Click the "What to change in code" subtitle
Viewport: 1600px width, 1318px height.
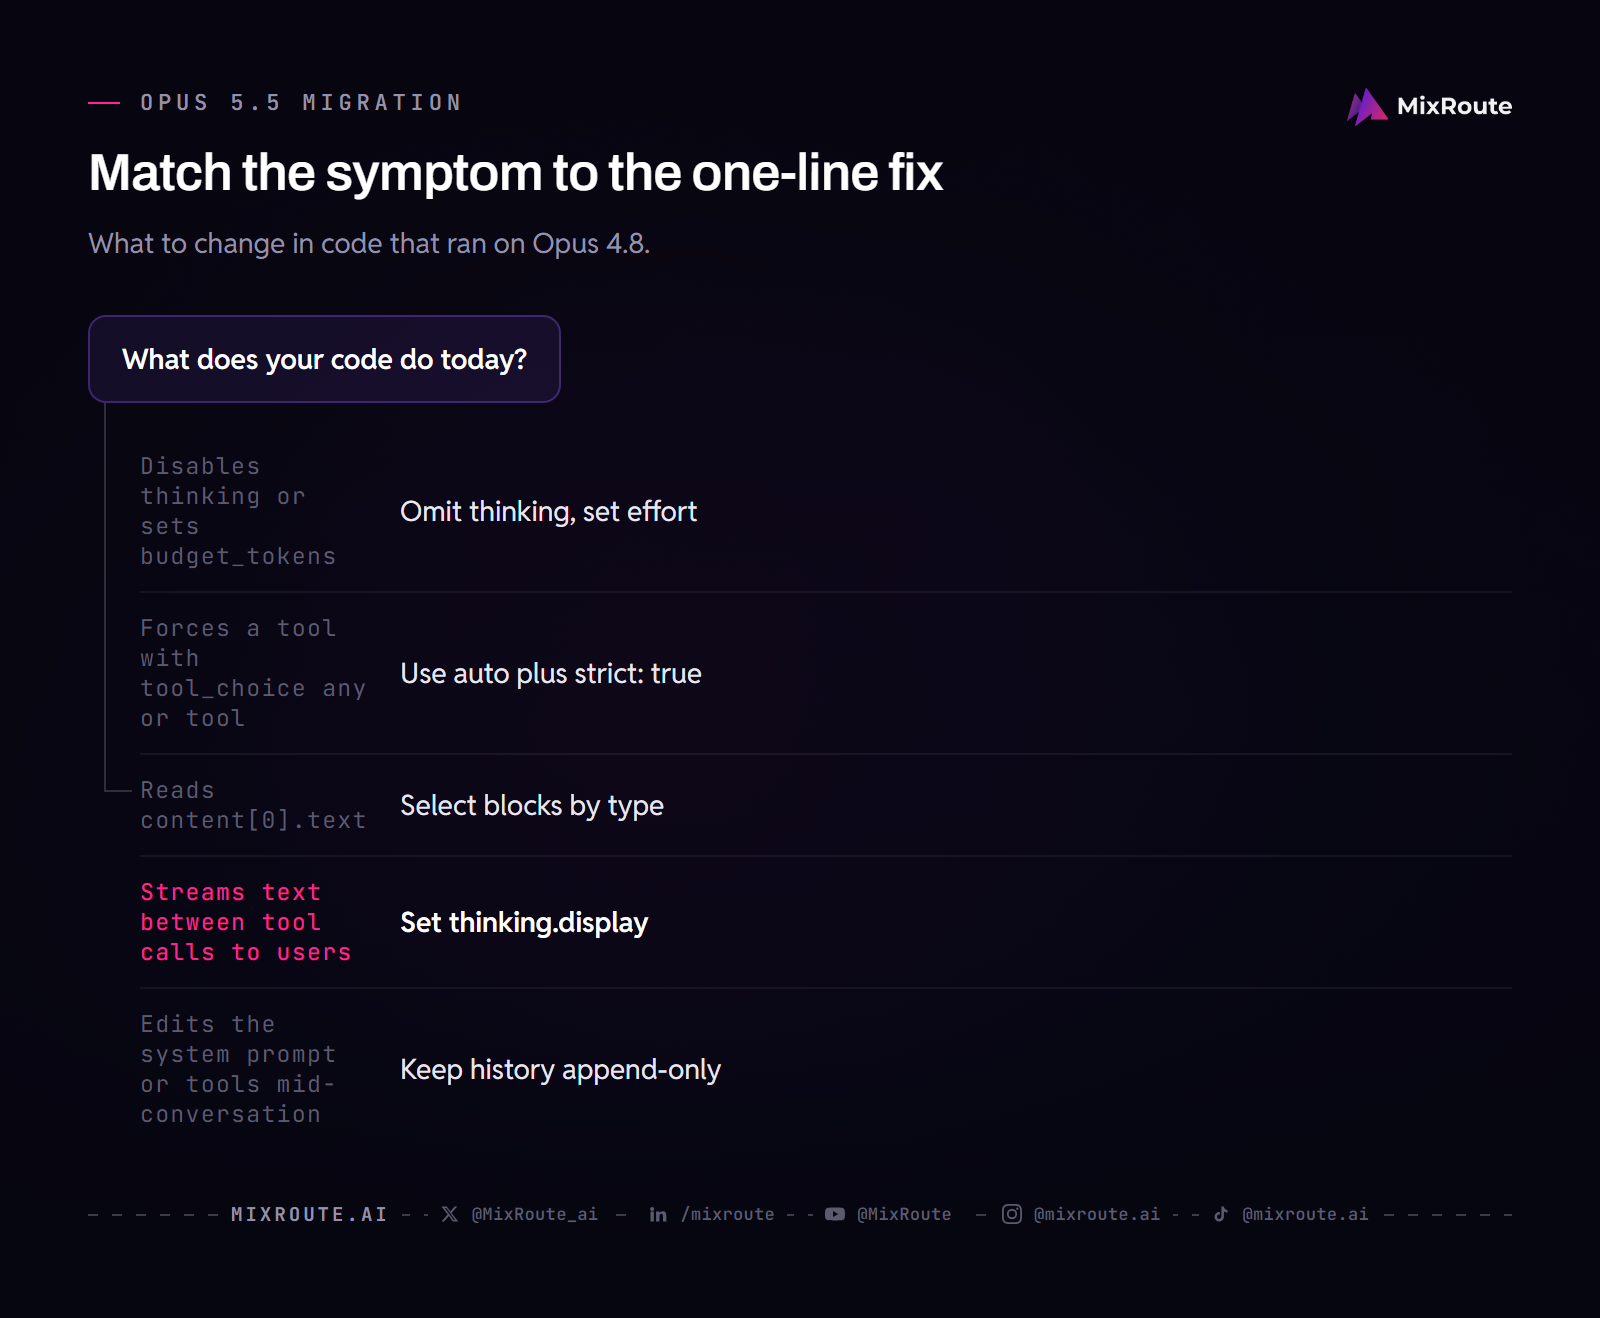369,243
